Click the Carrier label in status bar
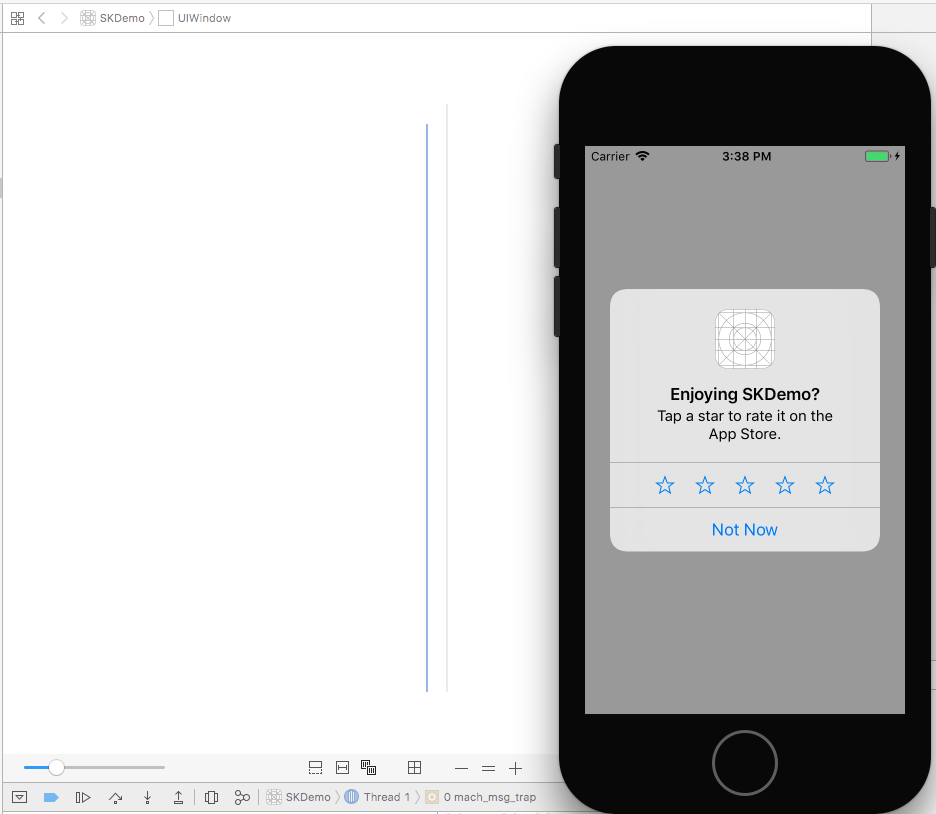The height and width of the screenshot is (814, 936). (x=610, y=156)
